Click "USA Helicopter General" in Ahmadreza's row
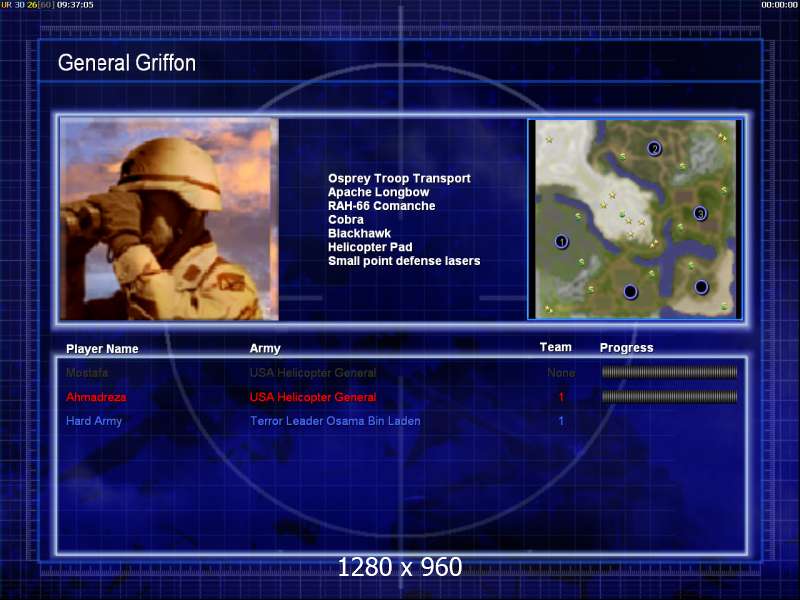 pyautogui.click(x=313, y=397)
